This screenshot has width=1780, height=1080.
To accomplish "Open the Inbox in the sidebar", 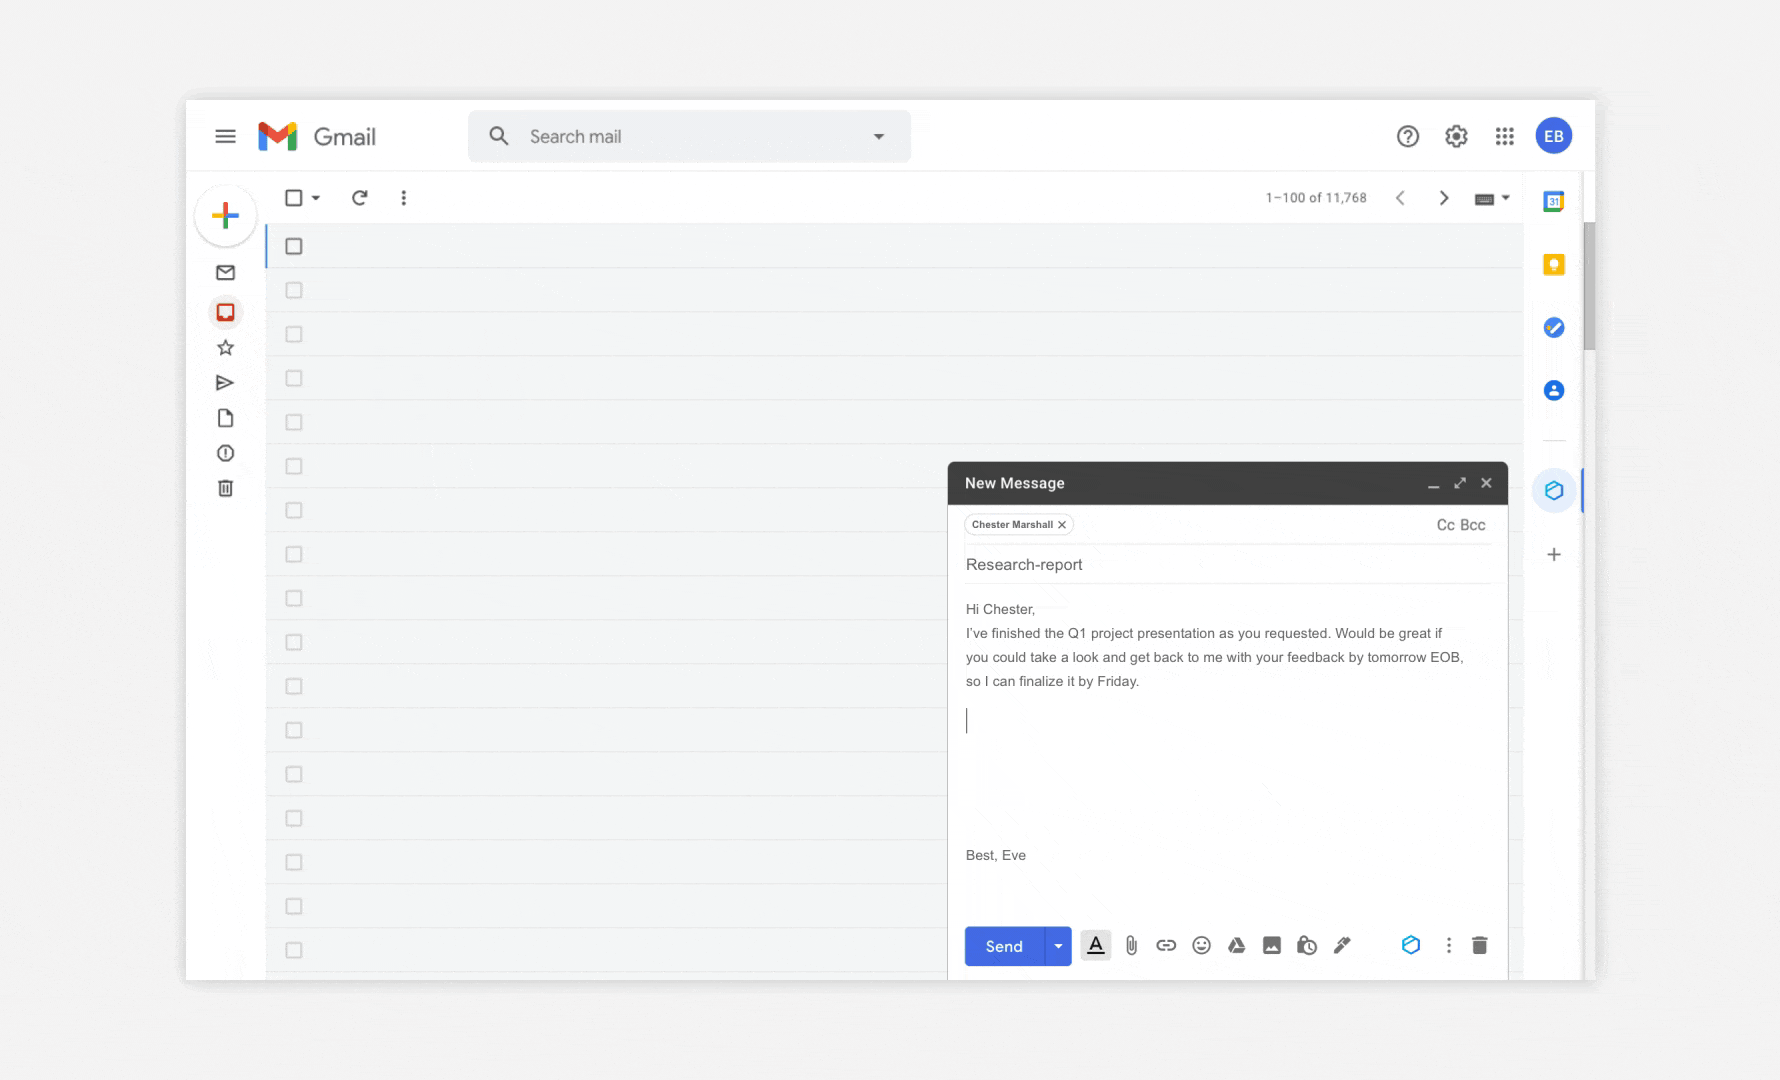I will coord(226,312).
